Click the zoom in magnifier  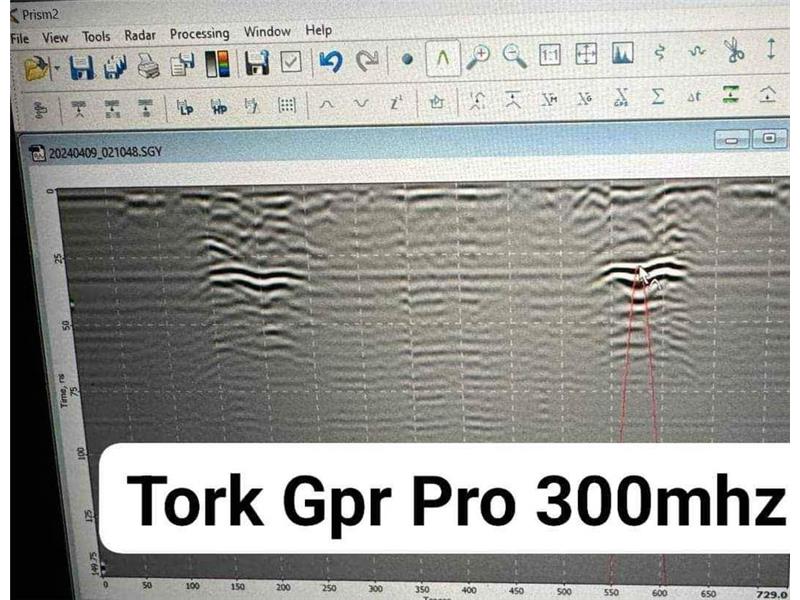(x=479, y=57)
